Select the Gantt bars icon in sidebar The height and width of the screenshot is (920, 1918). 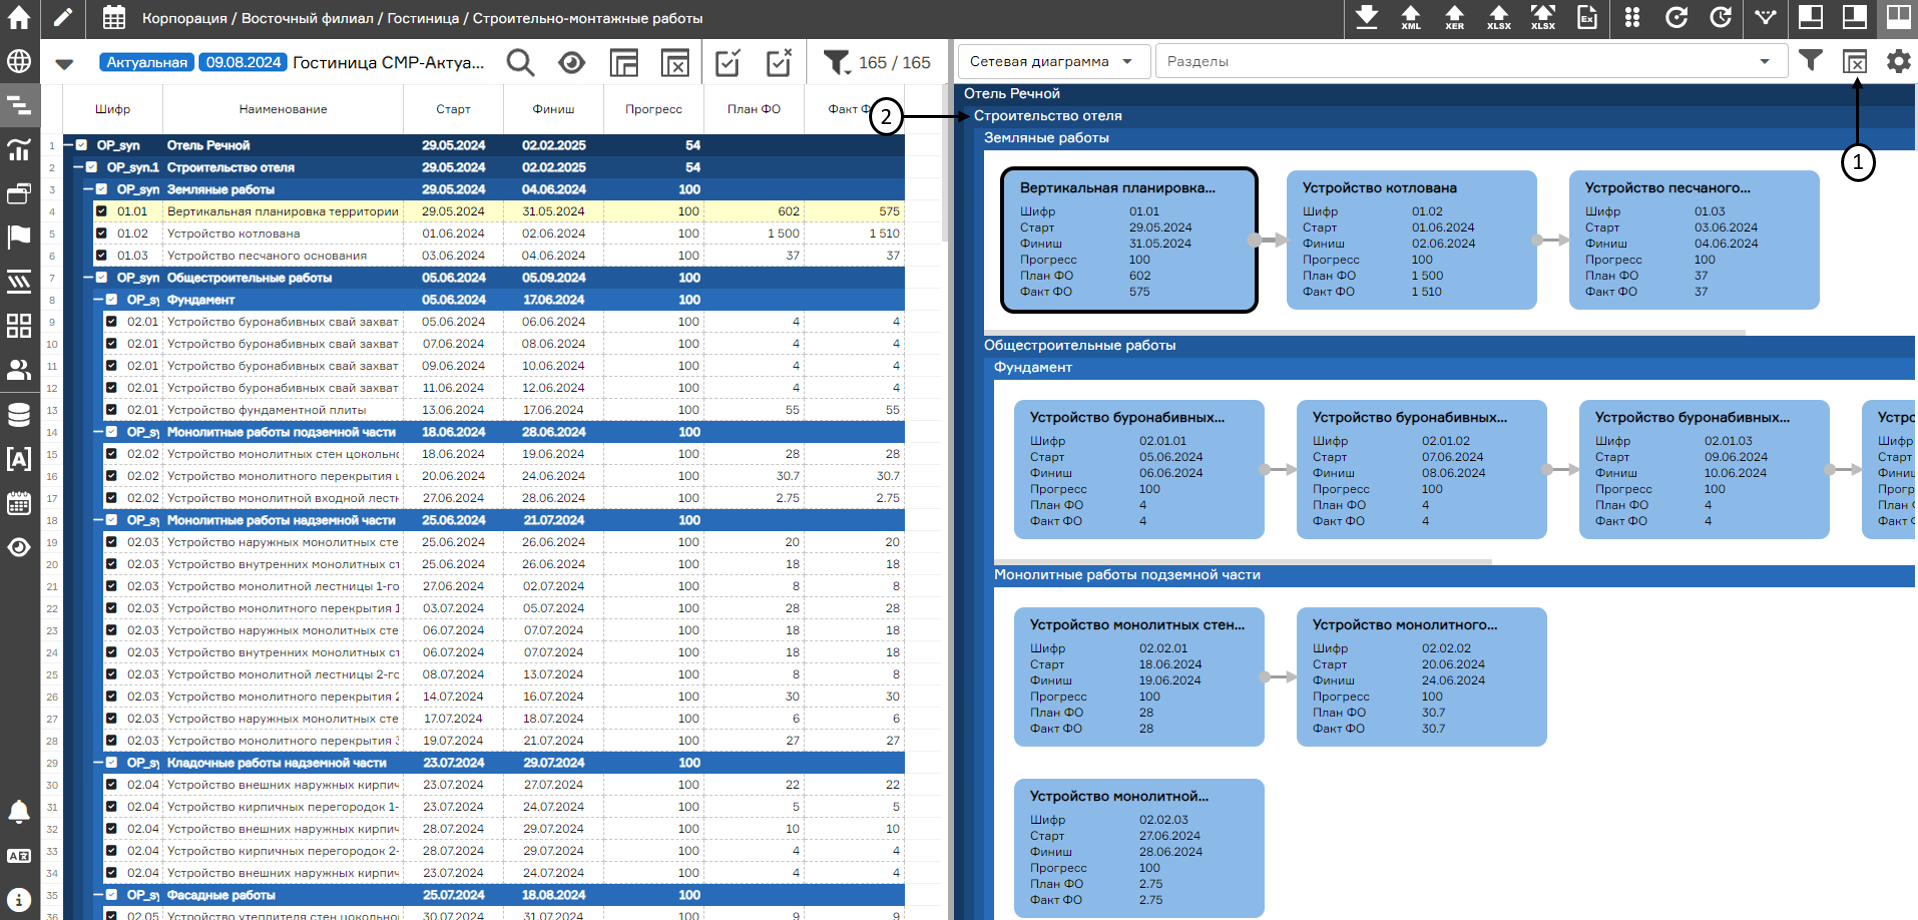pyautogui.click(x=19, y=105)
